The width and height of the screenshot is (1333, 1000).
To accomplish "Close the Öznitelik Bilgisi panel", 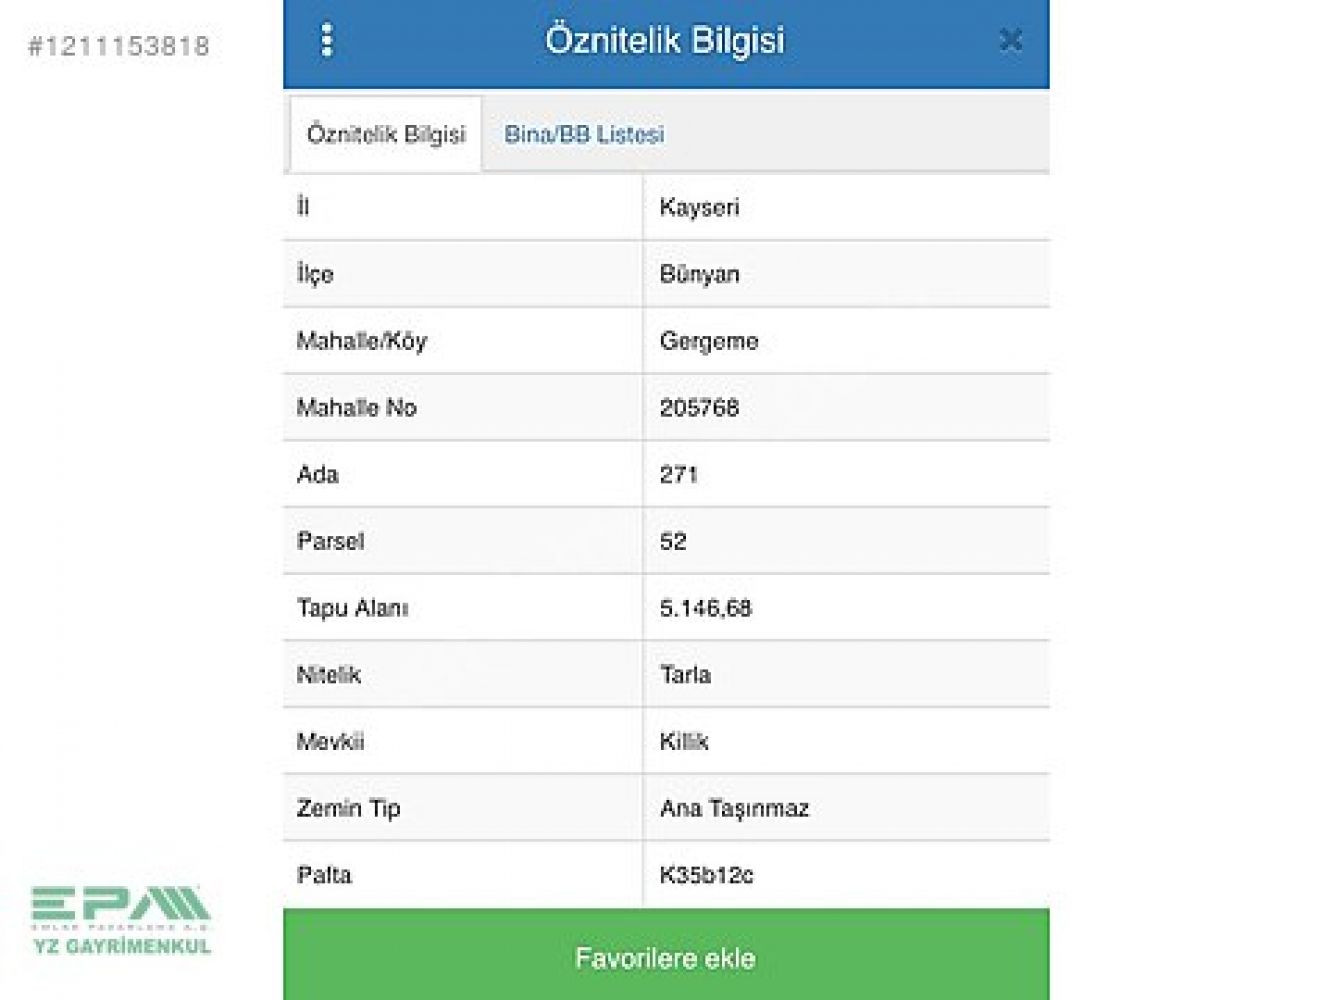I will point(1010,40).
